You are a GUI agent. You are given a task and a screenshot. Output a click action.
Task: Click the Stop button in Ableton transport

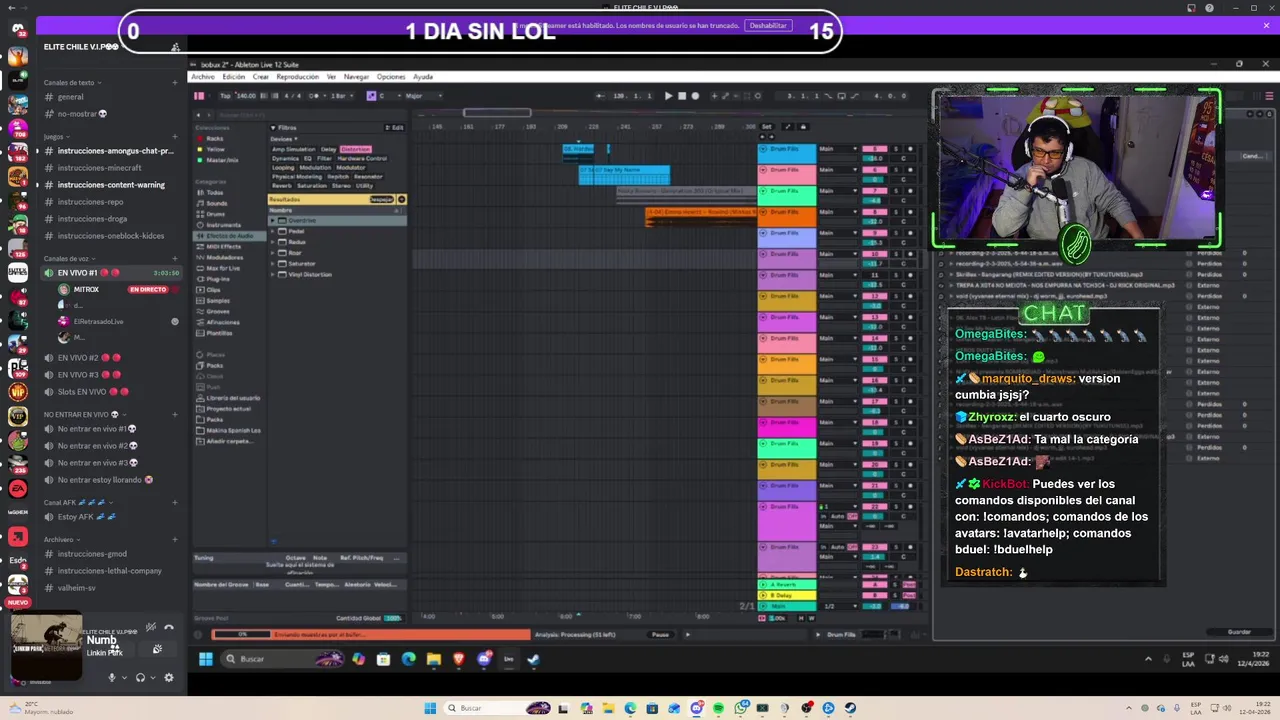point(682,96)
